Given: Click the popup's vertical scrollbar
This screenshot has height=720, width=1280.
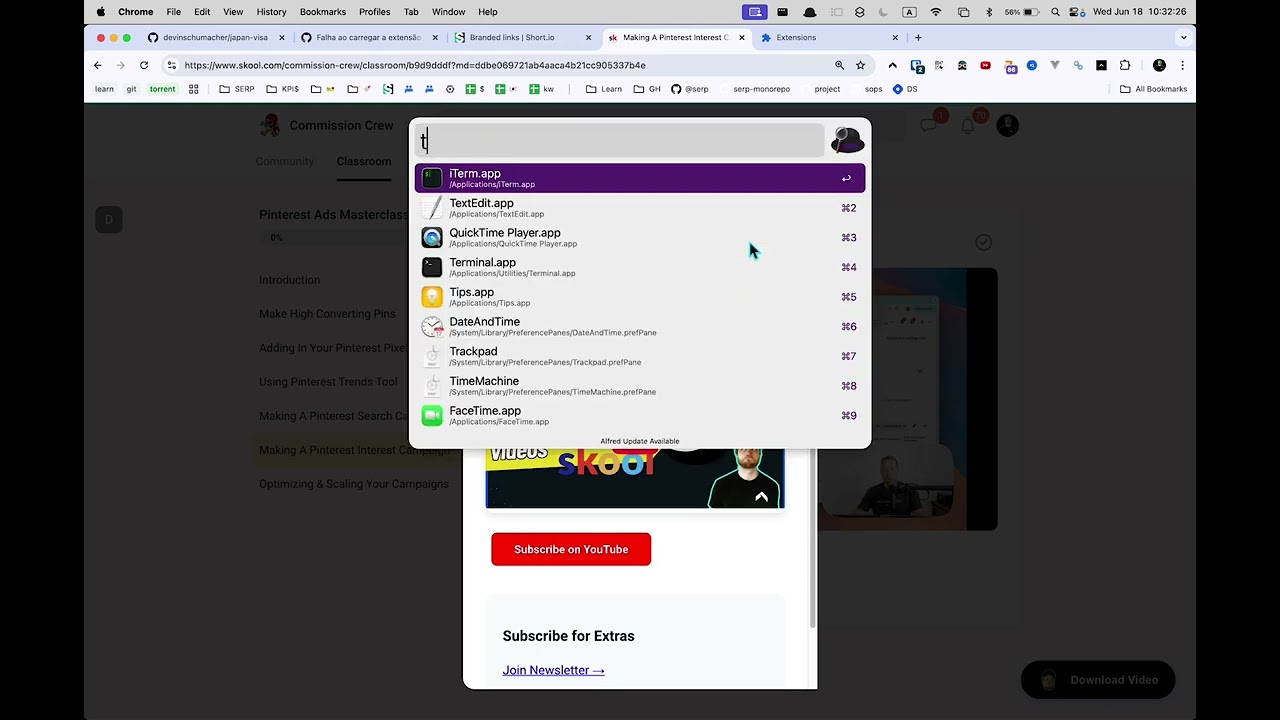Looking at the screenshot, I should coord(813,540).
